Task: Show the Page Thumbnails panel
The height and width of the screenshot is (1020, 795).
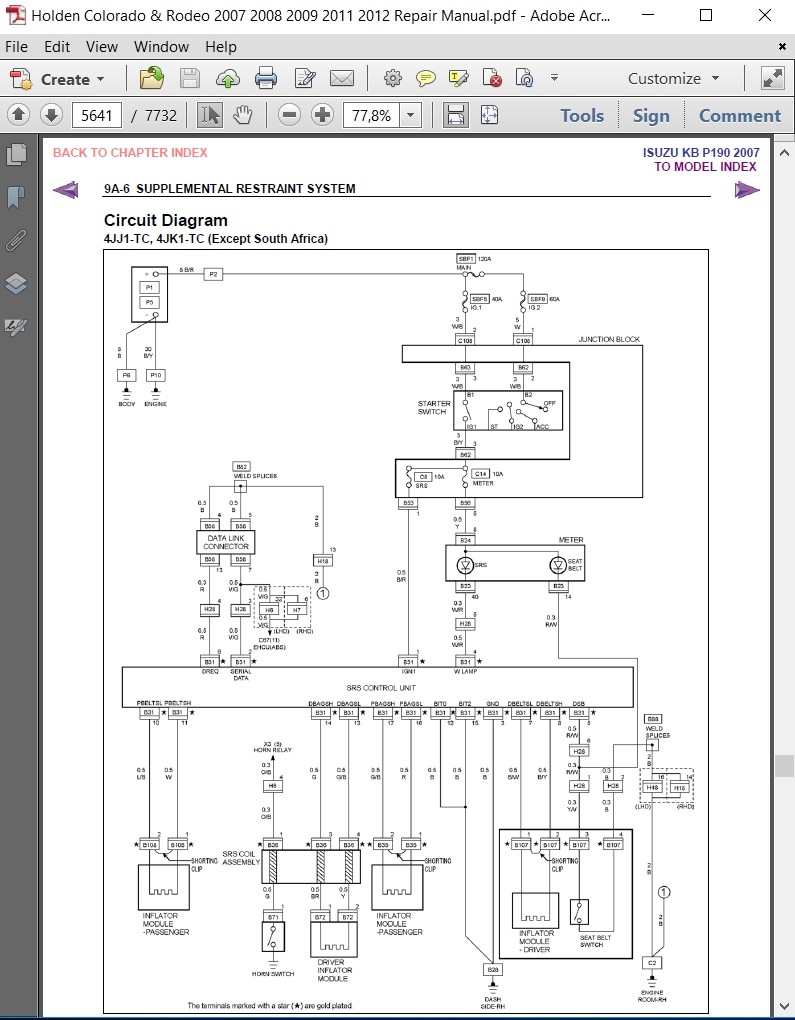Action: click(x=15, y=154)
